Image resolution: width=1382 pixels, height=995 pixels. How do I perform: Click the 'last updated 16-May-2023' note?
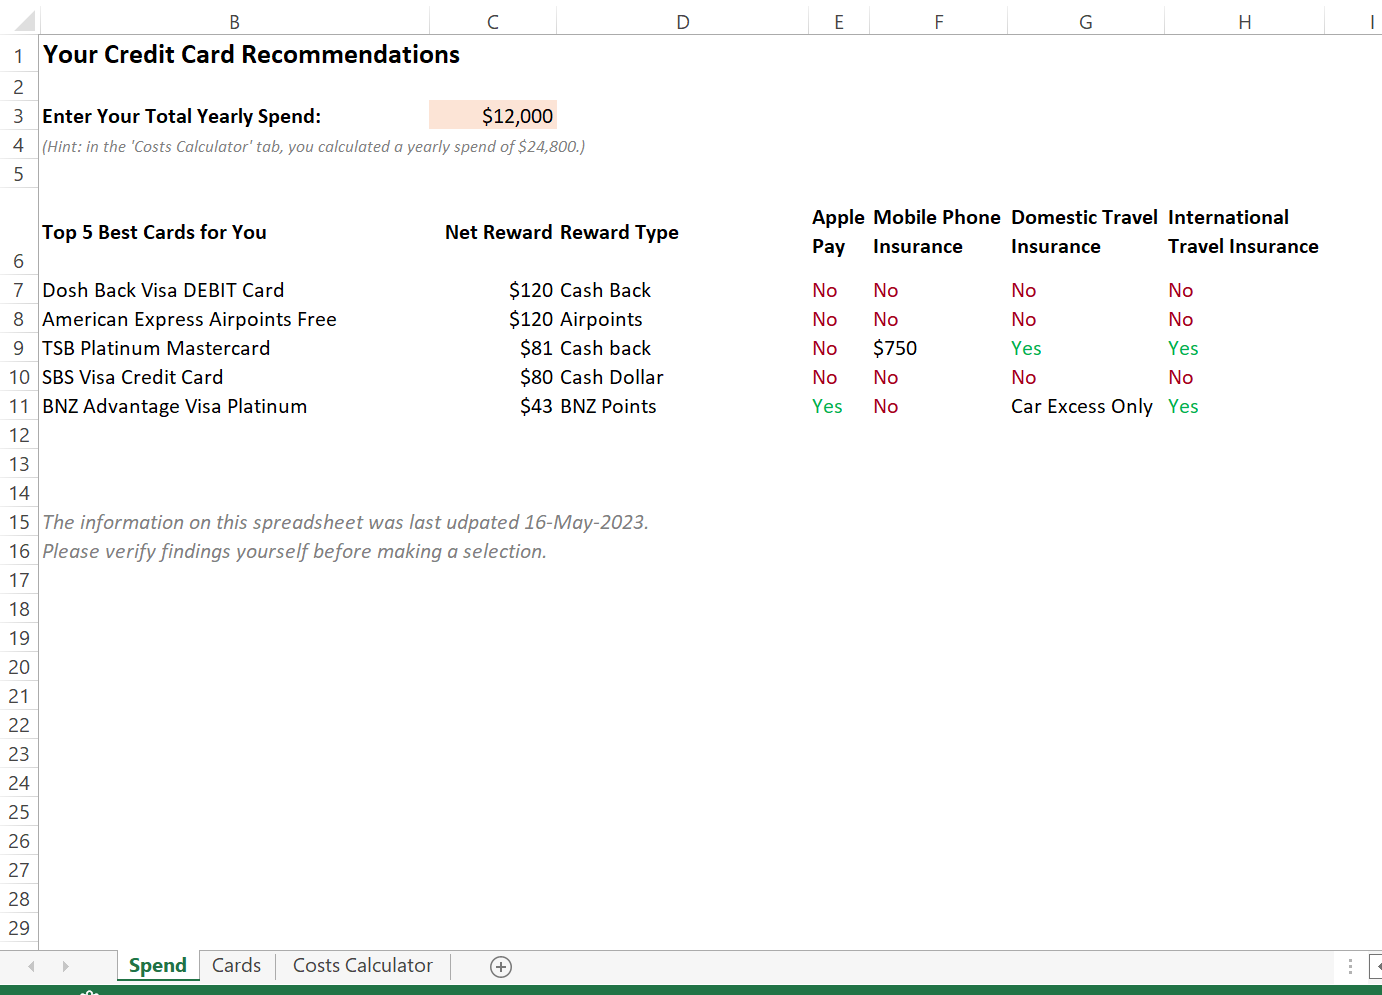[x=345, y=522]
